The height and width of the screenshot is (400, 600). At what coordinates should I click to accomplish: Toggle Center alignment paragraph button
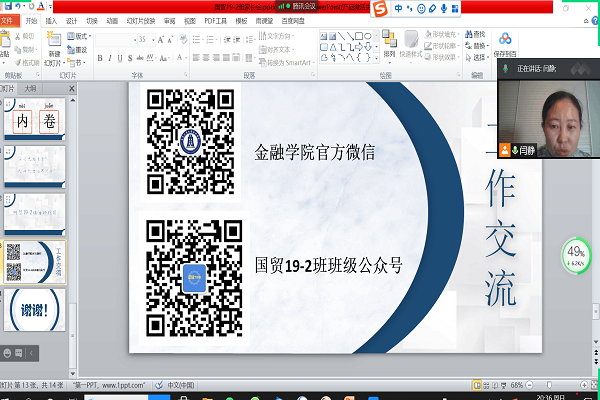pos(206,58)
